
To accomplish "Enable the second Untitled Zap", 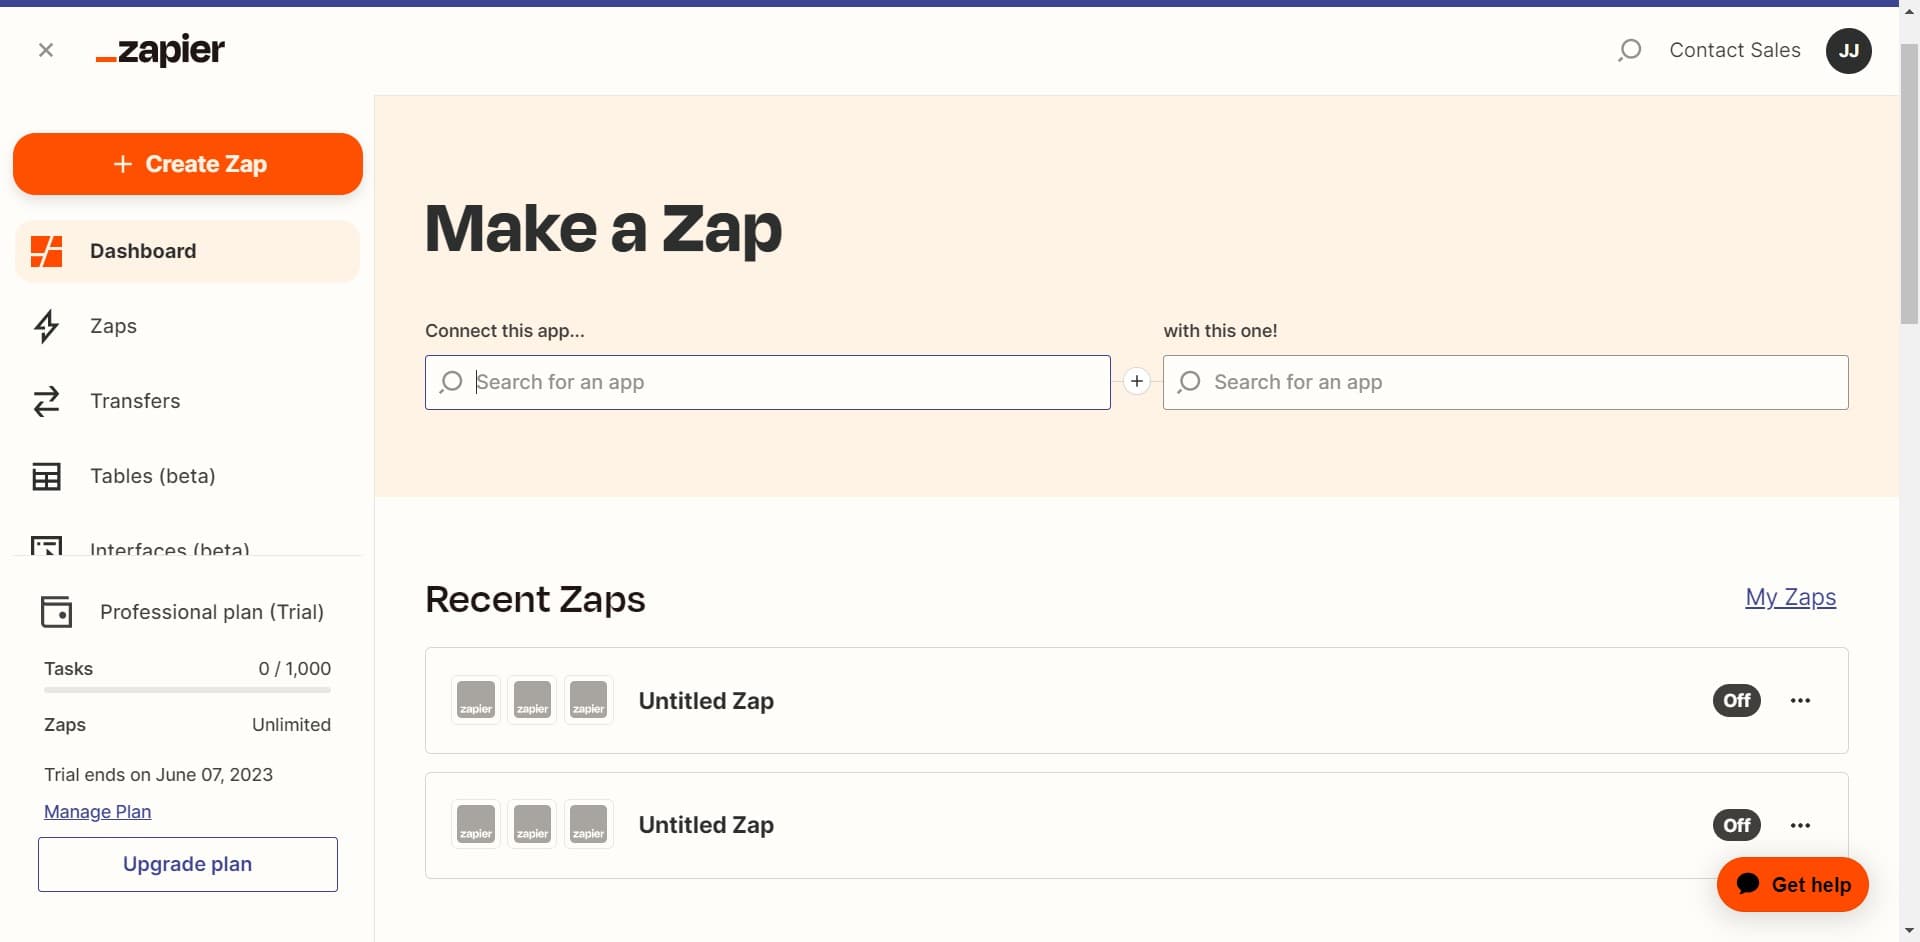I will [1736, 825].
